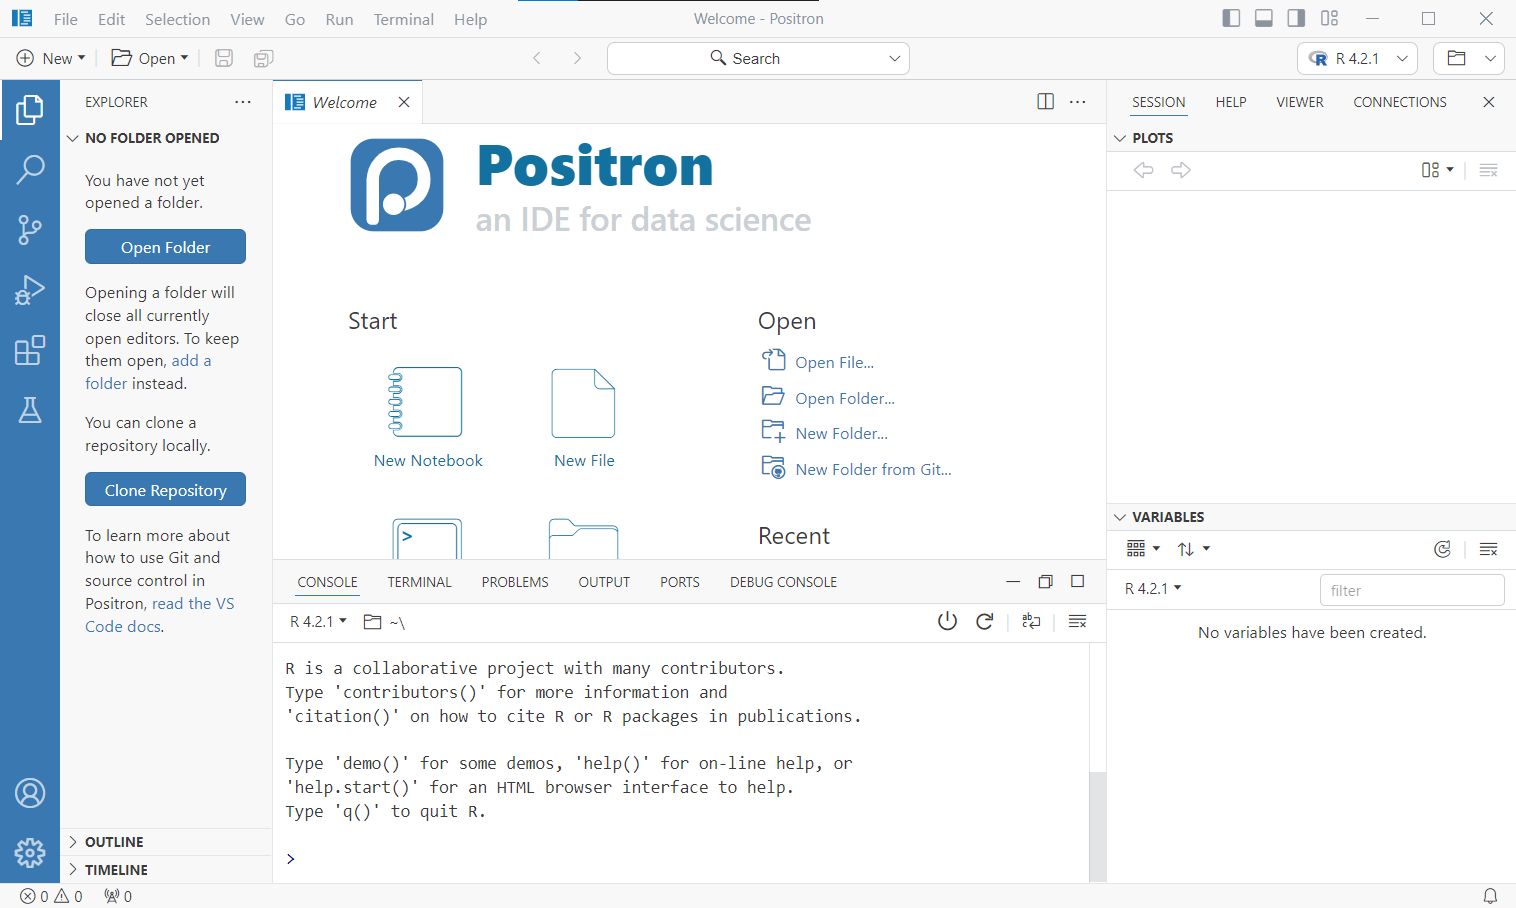Open the Extensions view

coord(30,350)
